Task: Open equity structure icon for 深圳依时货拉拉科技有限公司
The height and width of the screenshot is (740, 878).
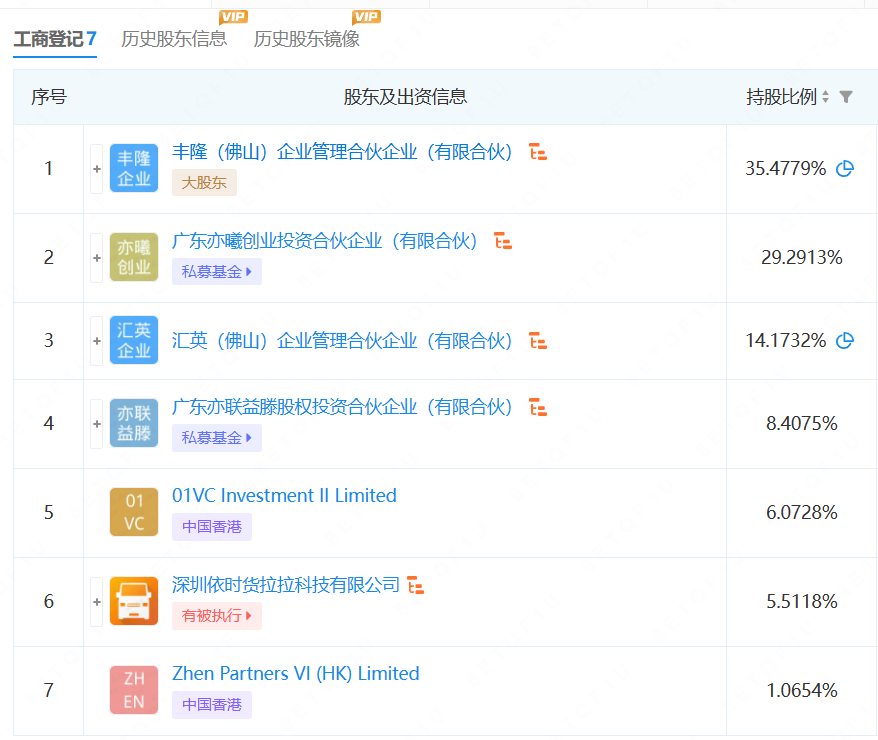Action: click(415, 585)
